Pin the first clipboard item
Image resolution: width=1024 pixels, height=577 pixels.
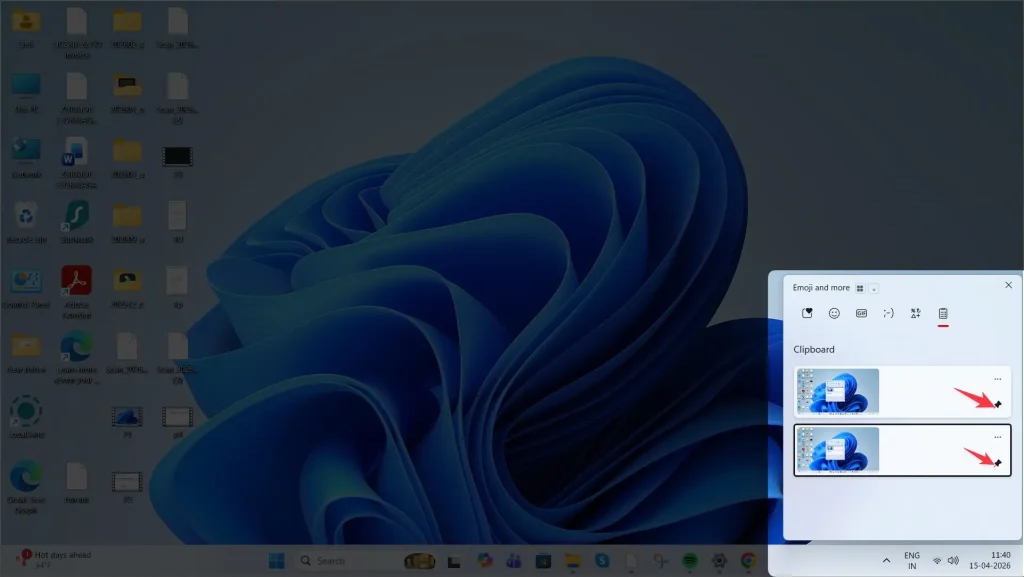click(x=998, y=405)
